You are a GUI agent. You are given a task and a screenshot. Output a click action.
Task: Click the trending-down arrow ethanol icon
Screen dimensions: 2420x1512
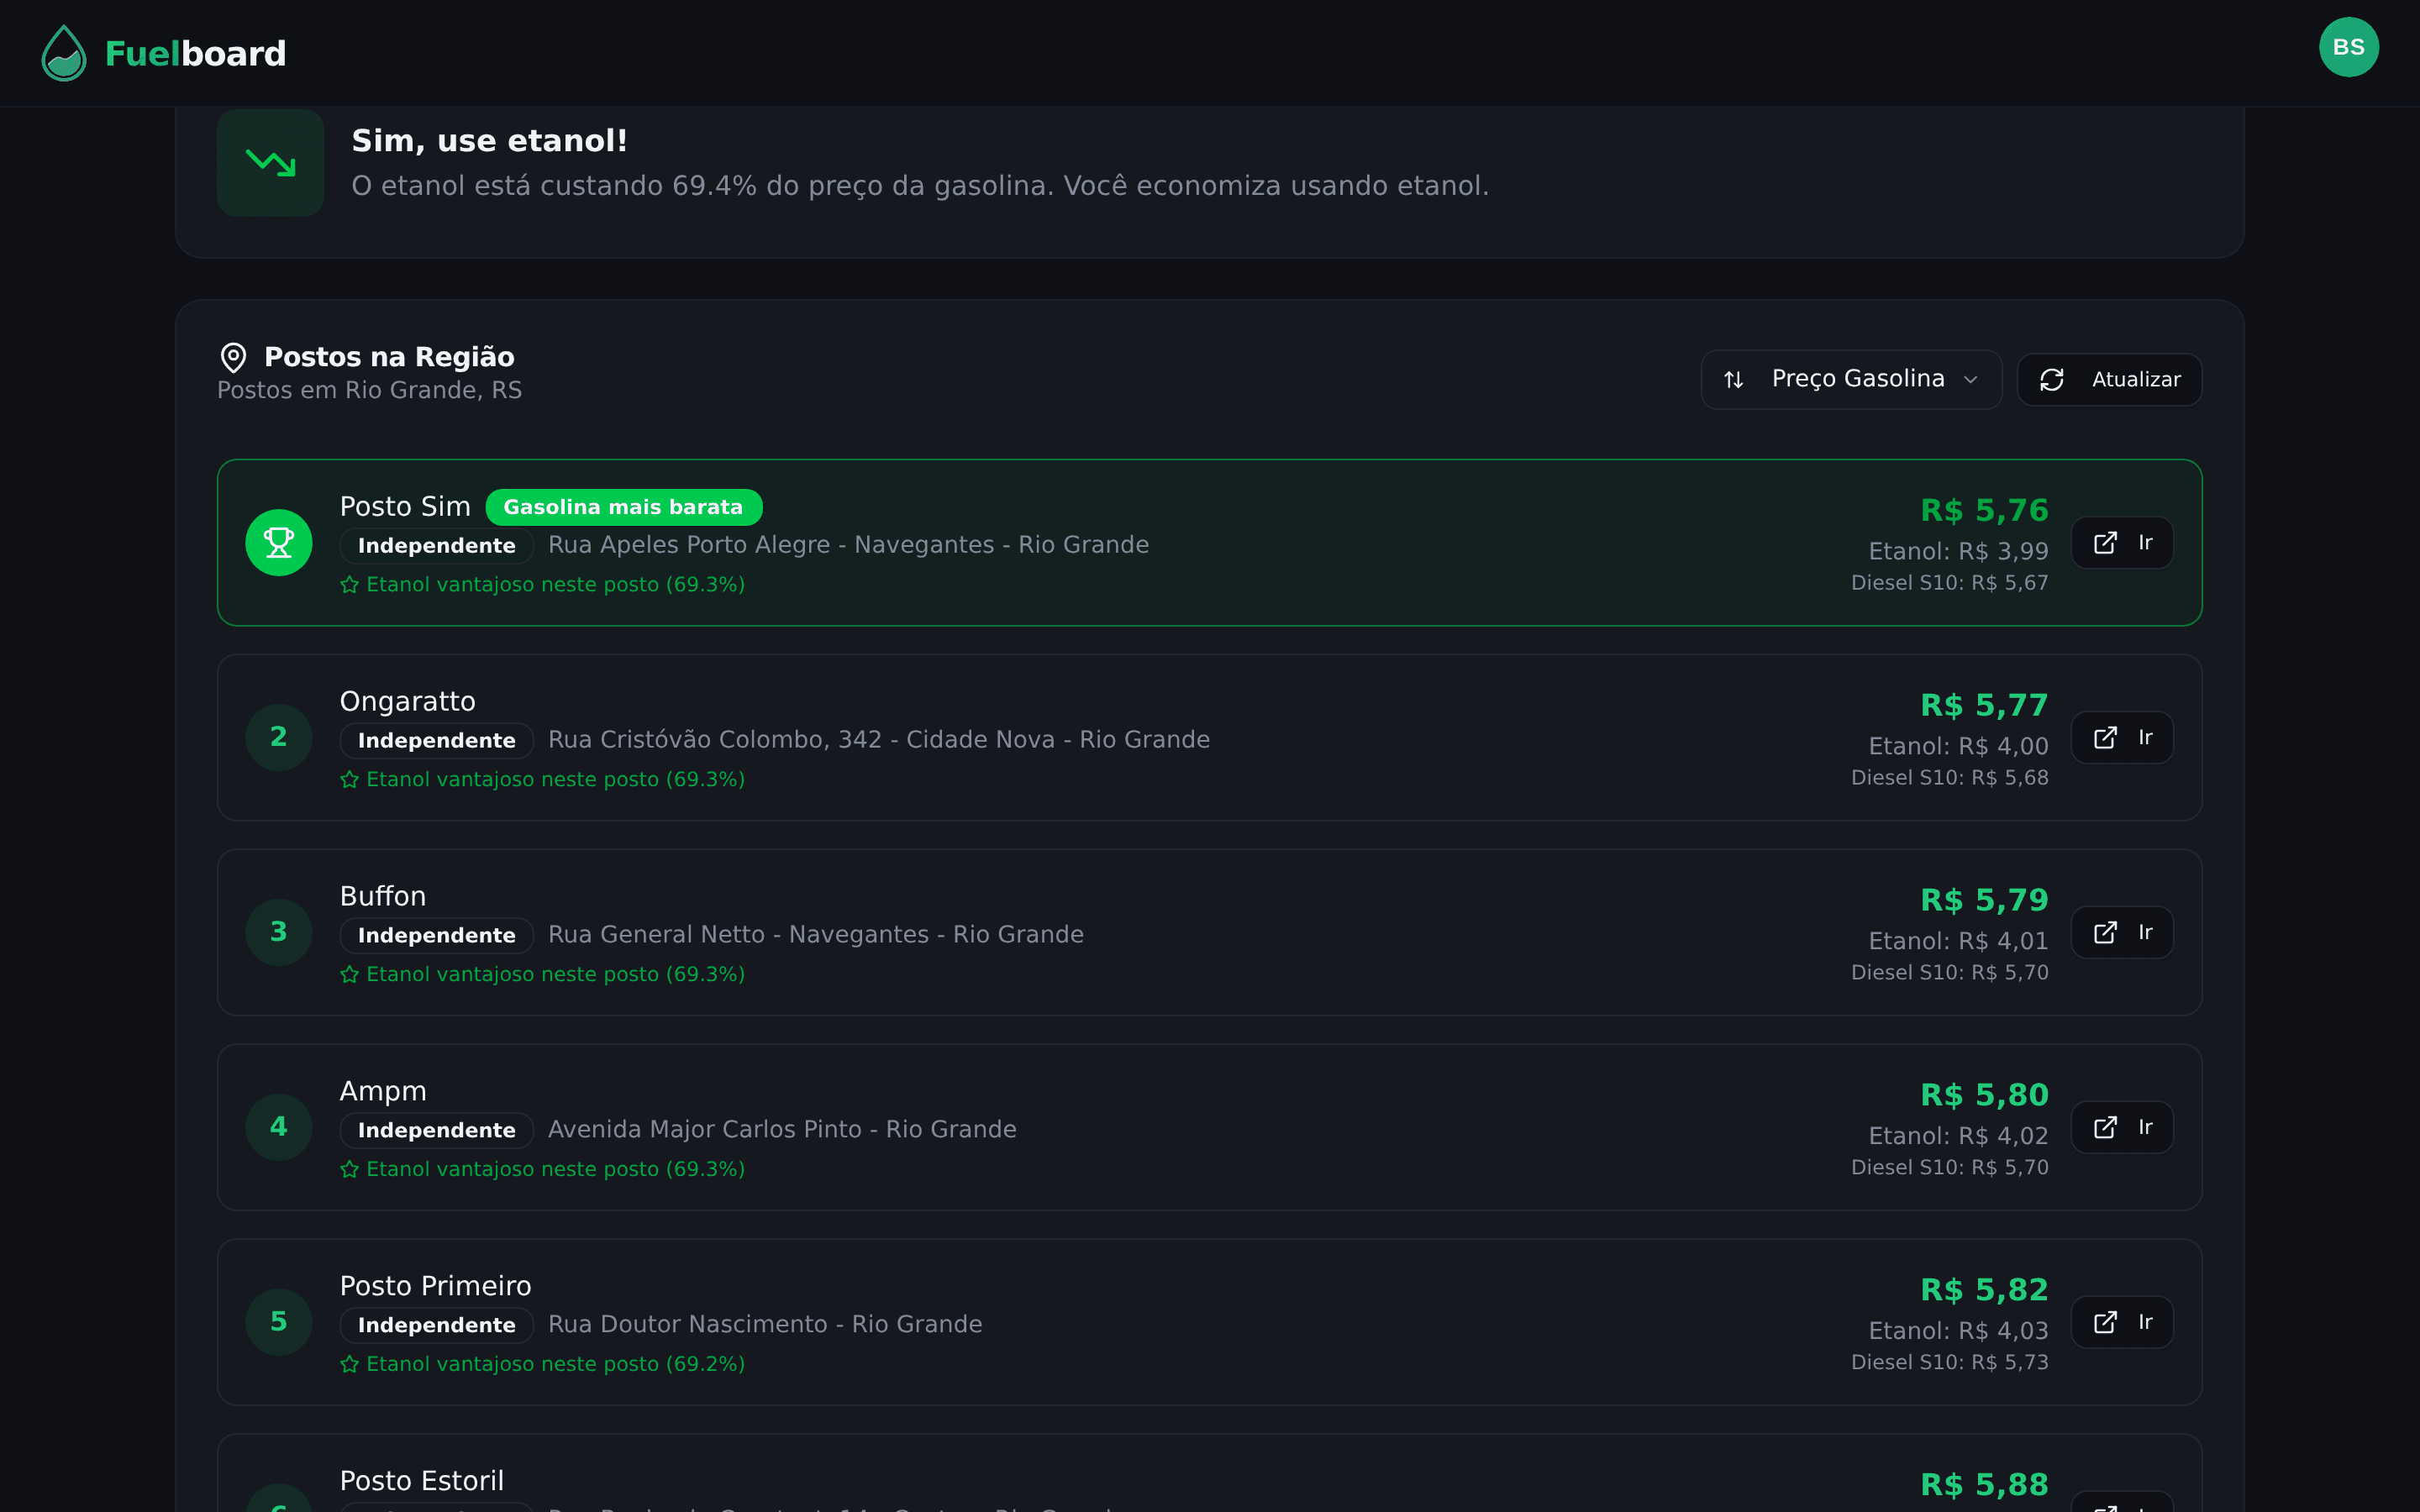270,162
